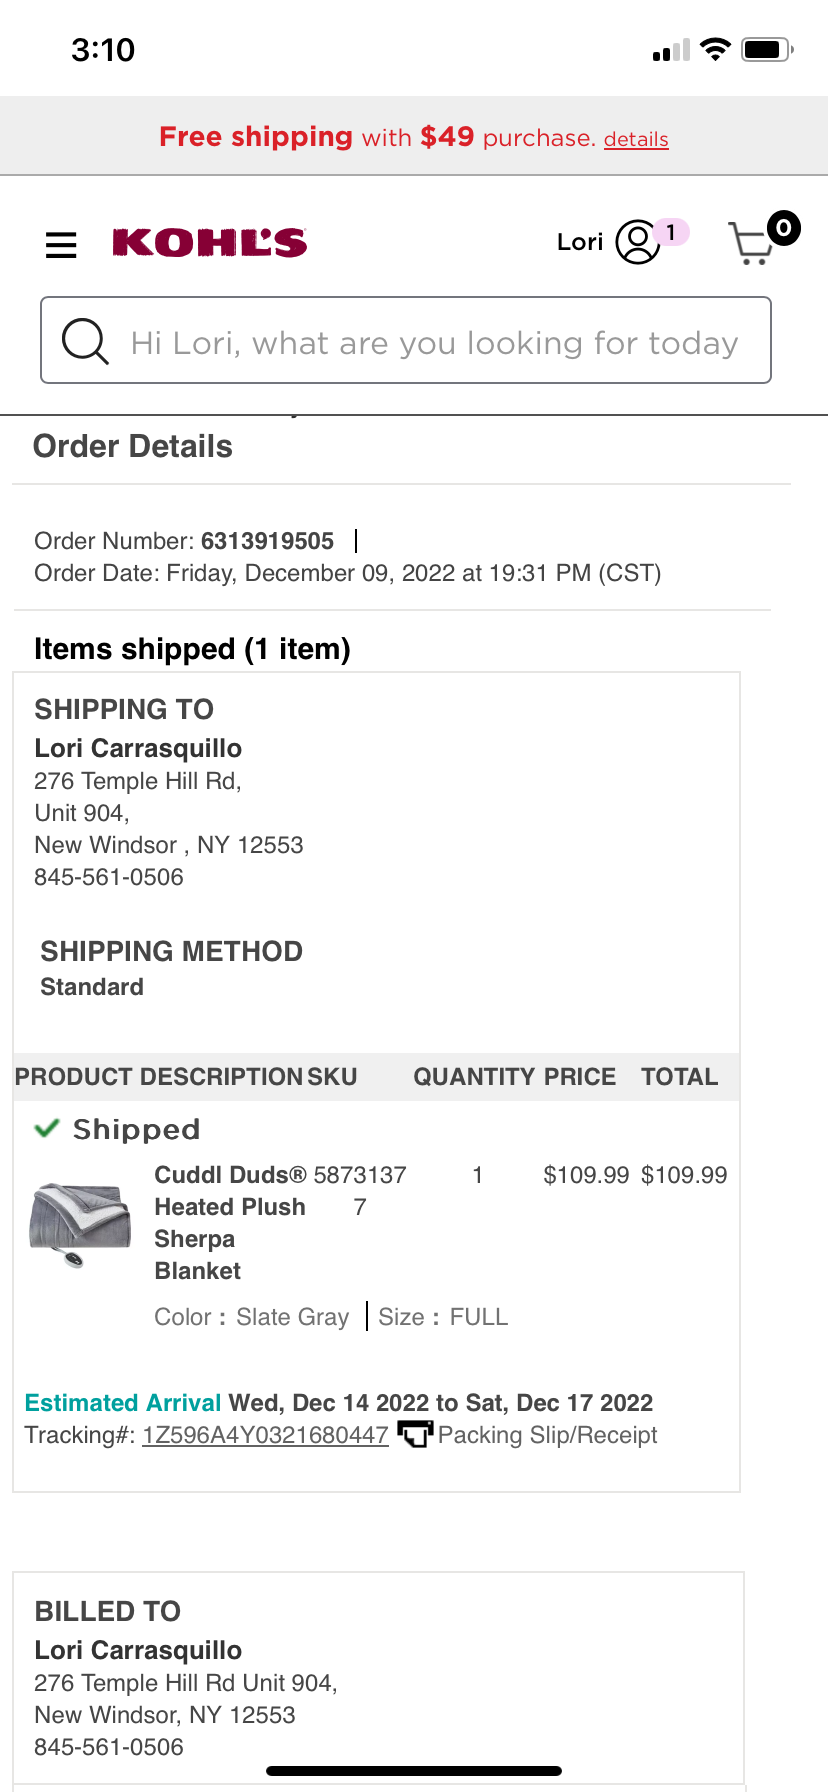828x1792 pixels.
Task: Open the Lori account profile icon
Action: pos(637,242)
